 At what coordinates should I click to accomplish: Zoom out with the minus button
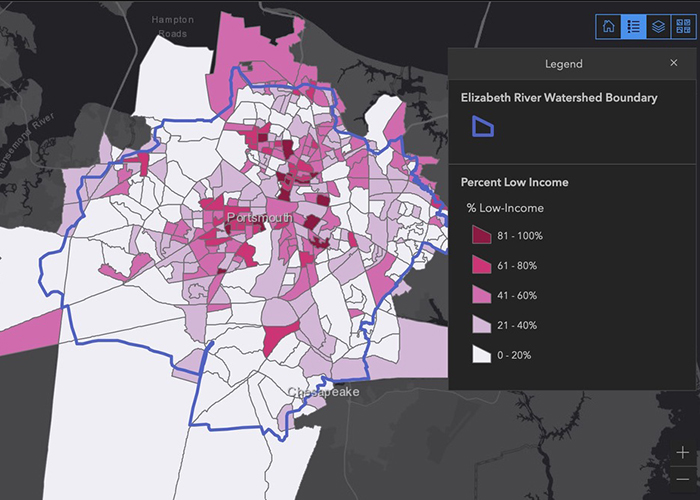coord(682,478)
